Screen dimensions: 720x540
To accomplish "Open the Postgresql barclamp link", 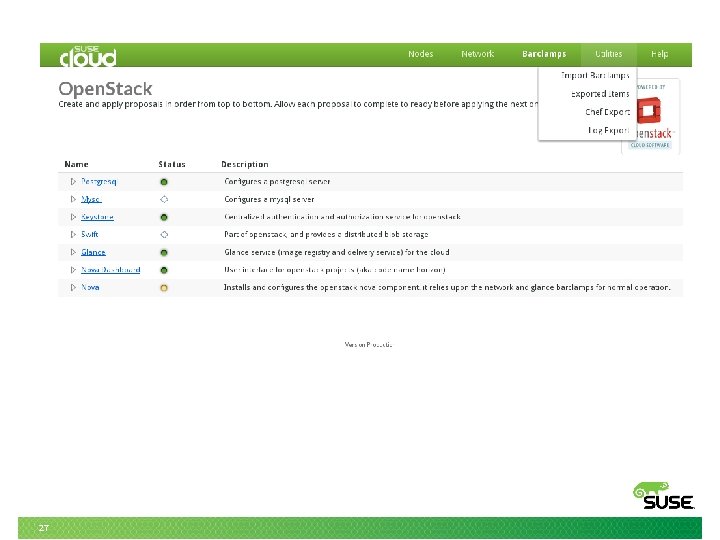I will [99, 181].
